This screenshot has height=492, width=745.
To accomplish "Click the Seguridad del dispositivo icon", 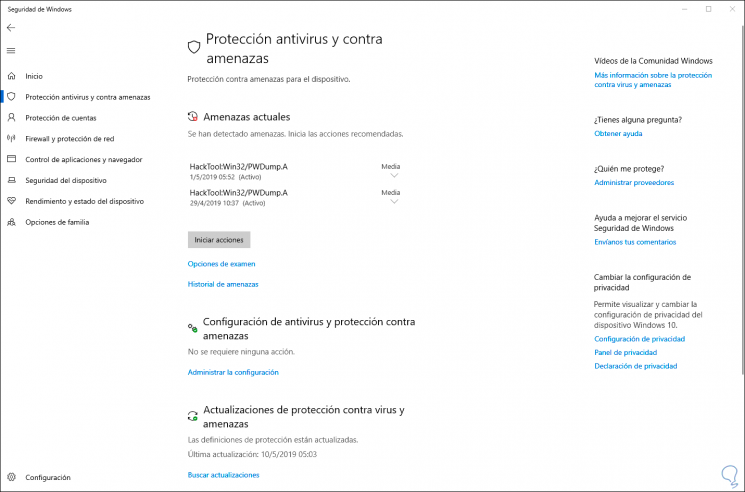I will click(x=12, y=180).
